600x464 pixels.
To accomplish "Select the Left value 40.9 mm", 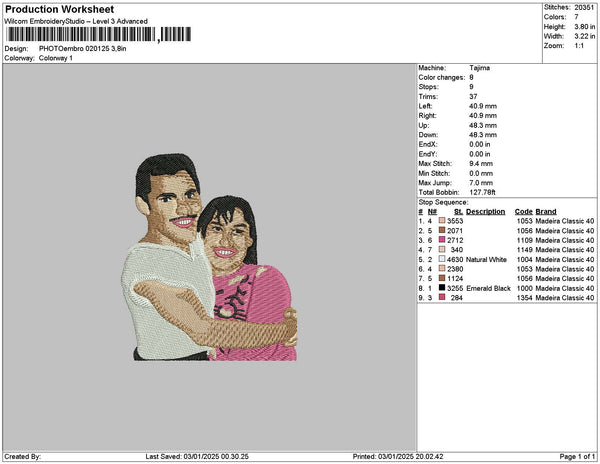I will 483,106.
